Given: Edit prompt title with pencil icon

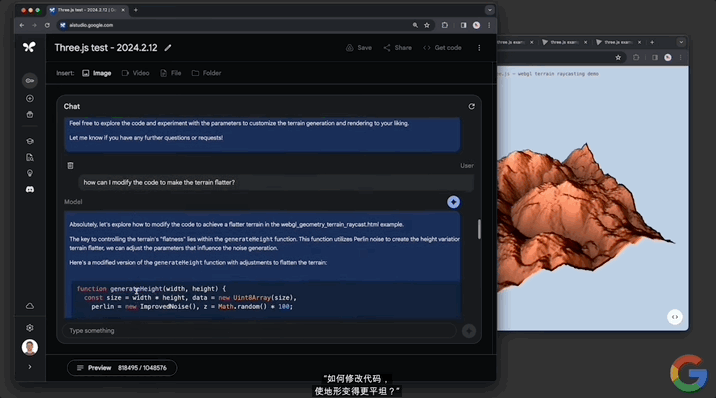Looking at the screenshot, I should click(x=168, y=48).
